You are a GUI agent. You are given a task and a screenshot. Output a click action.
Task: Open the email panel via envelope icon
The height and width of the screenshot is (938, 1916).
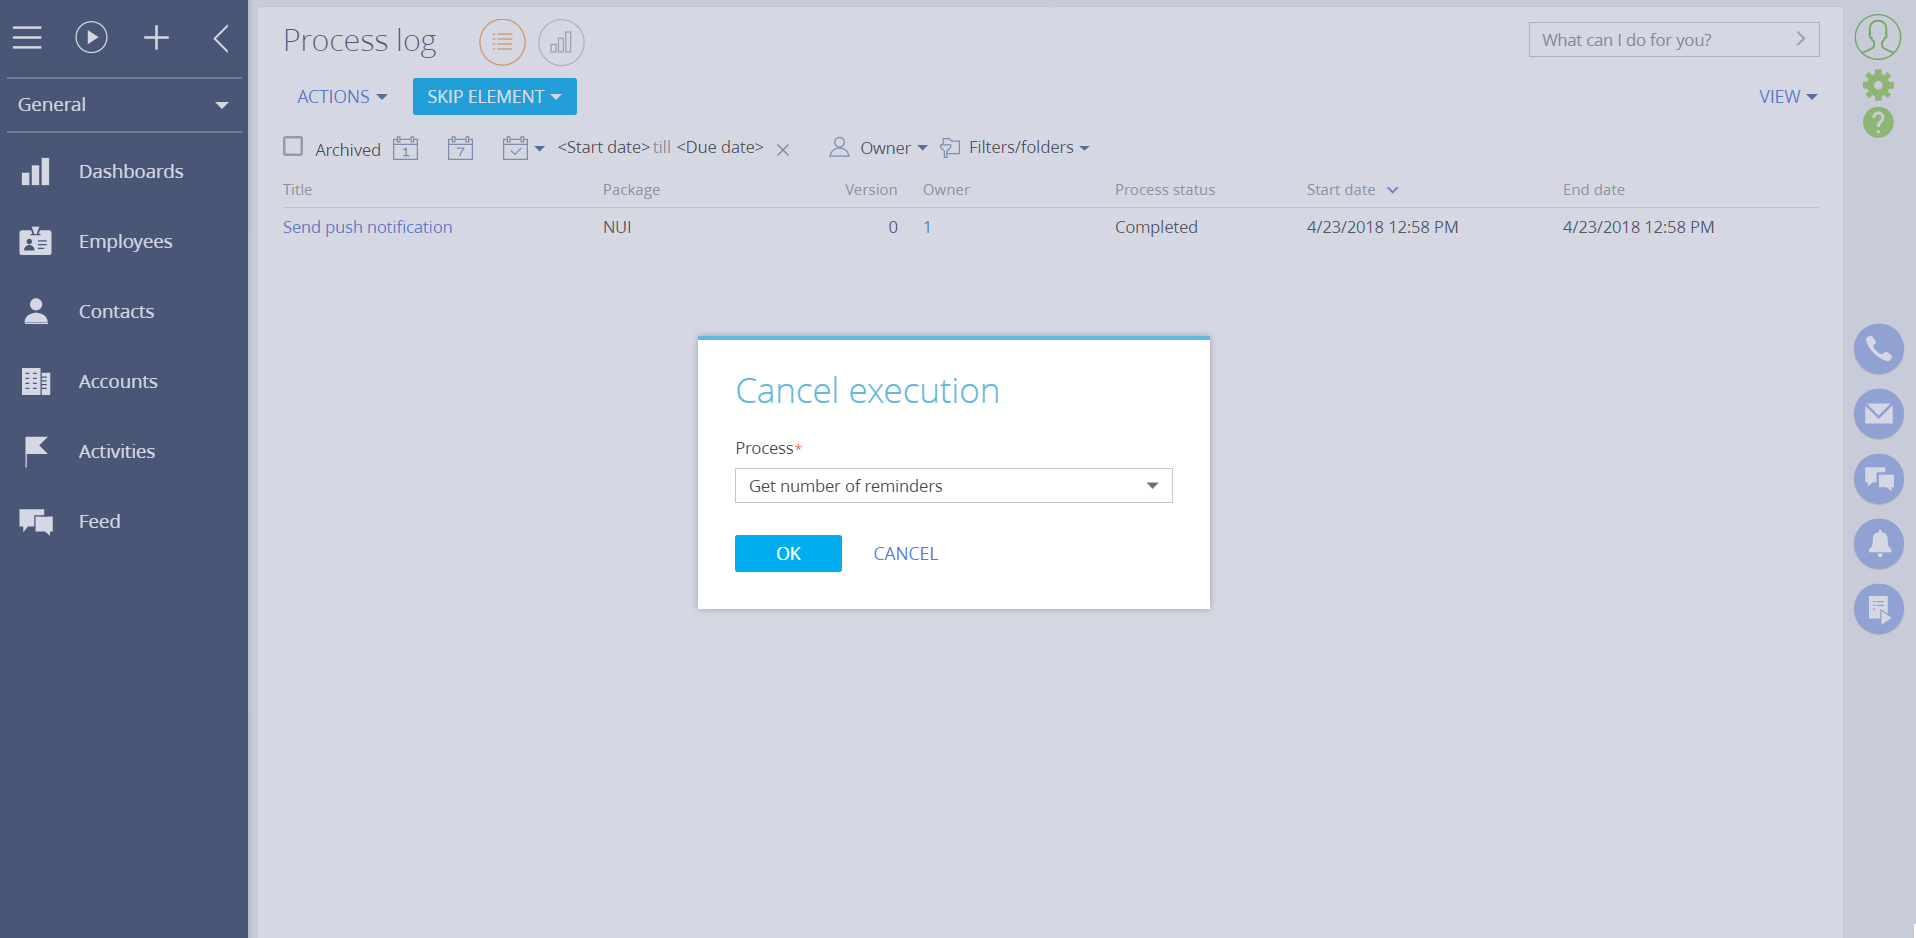tap(1878, 414)
